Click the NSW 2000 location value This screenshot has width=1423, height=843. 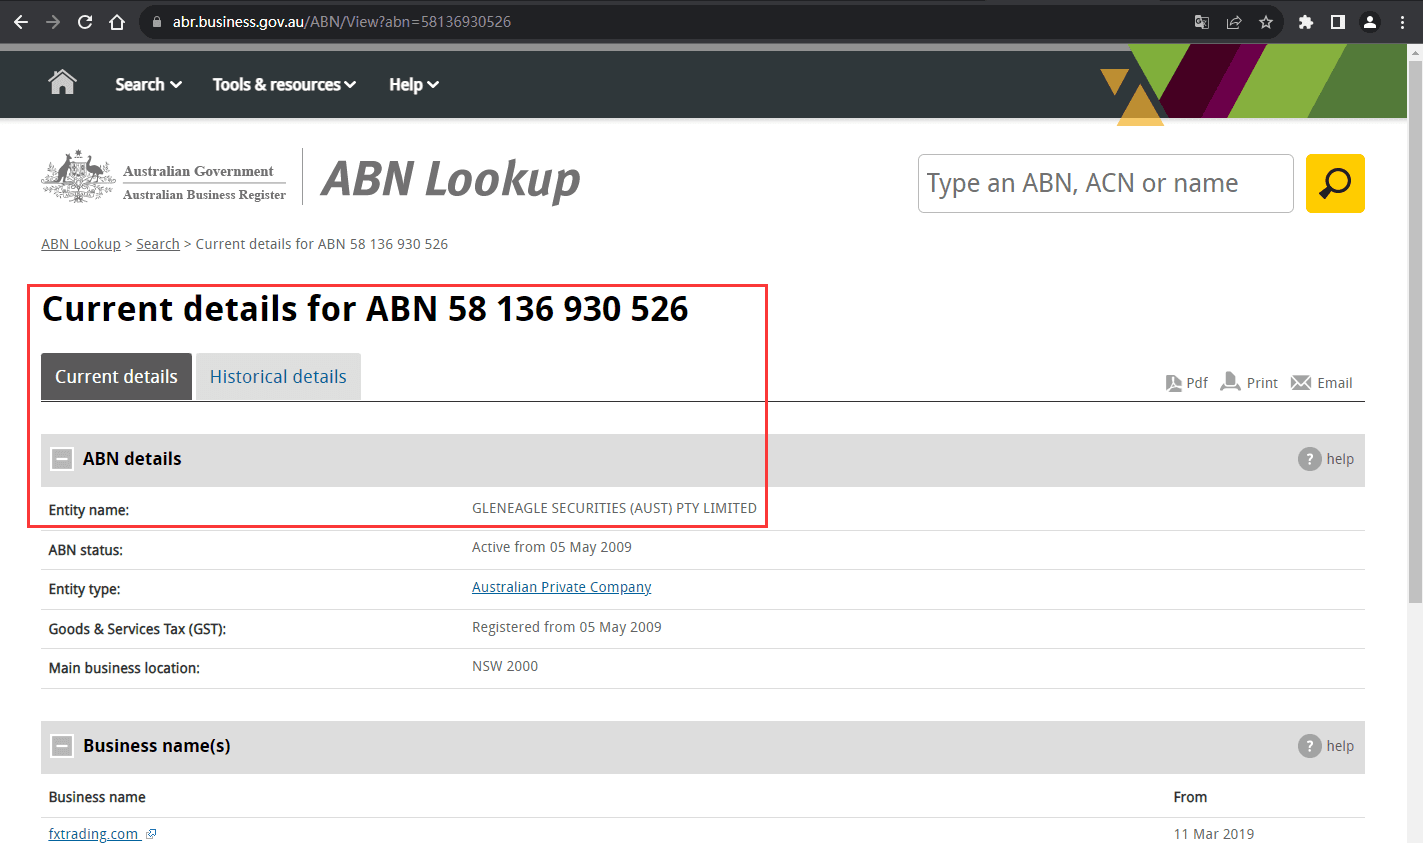tap(505, 666)
